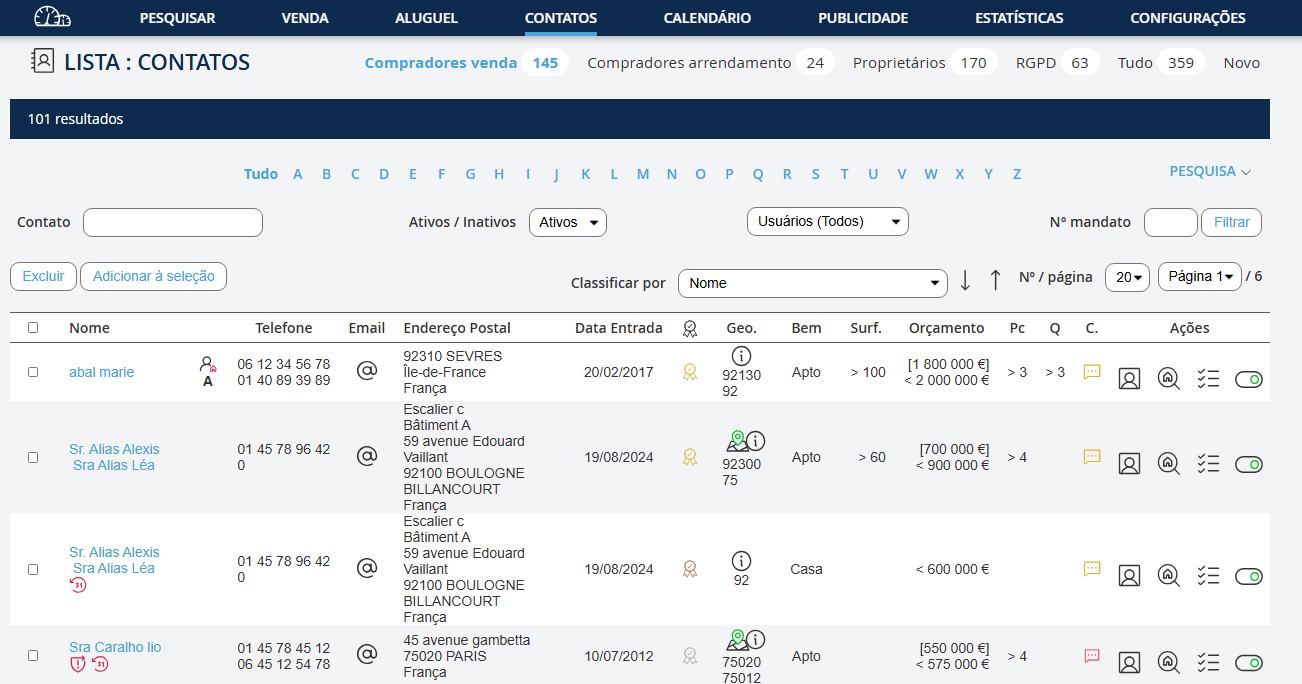Screen dimensions: 1302x684
Task: Sort the list in descending order with the down arrow
Action: pyautogui.click(x=965, y=280)
